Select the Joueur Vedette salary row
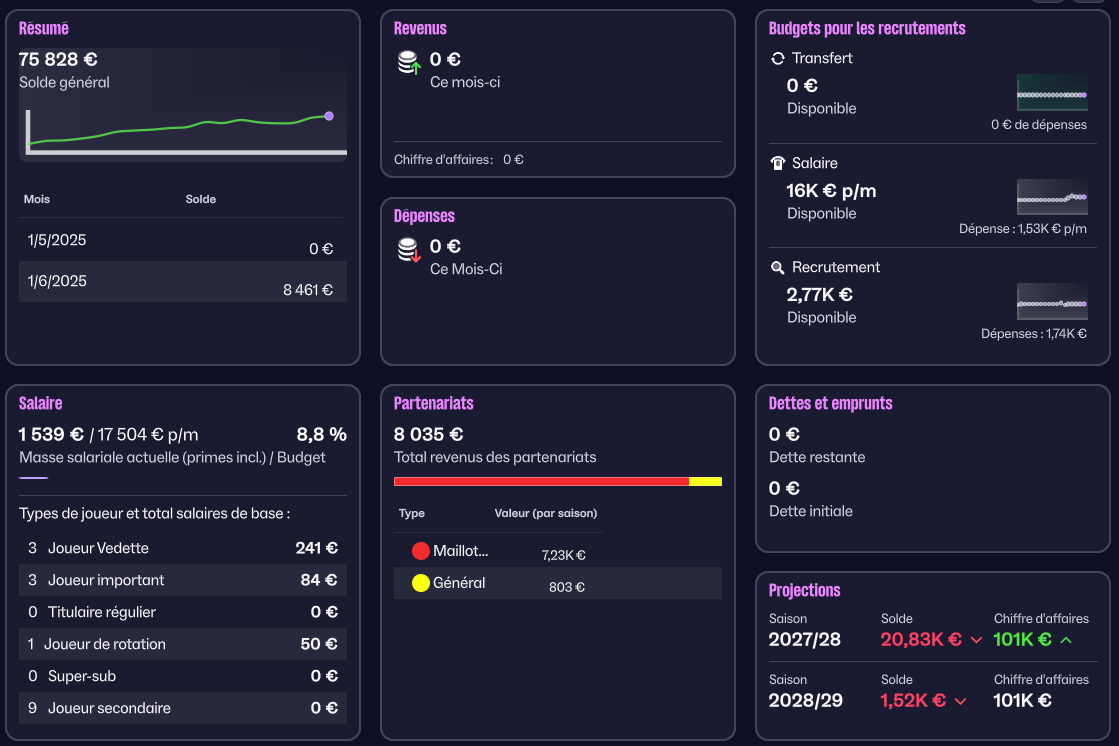The width and height of the screenshot is (1119, 746). pyautogui.click(x=183, y=548)
